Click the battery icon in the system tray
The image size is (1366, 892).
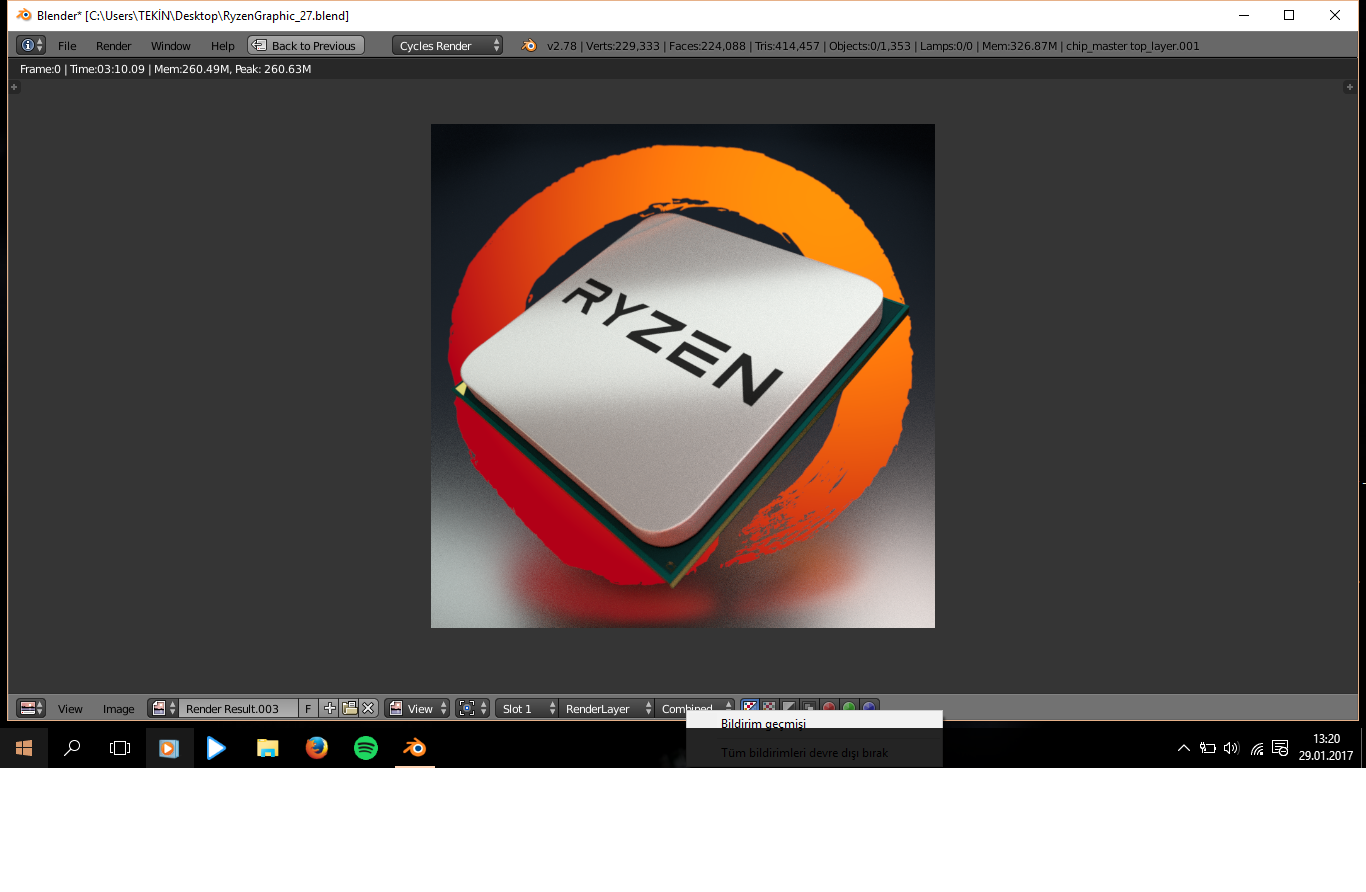point(1208,748)
